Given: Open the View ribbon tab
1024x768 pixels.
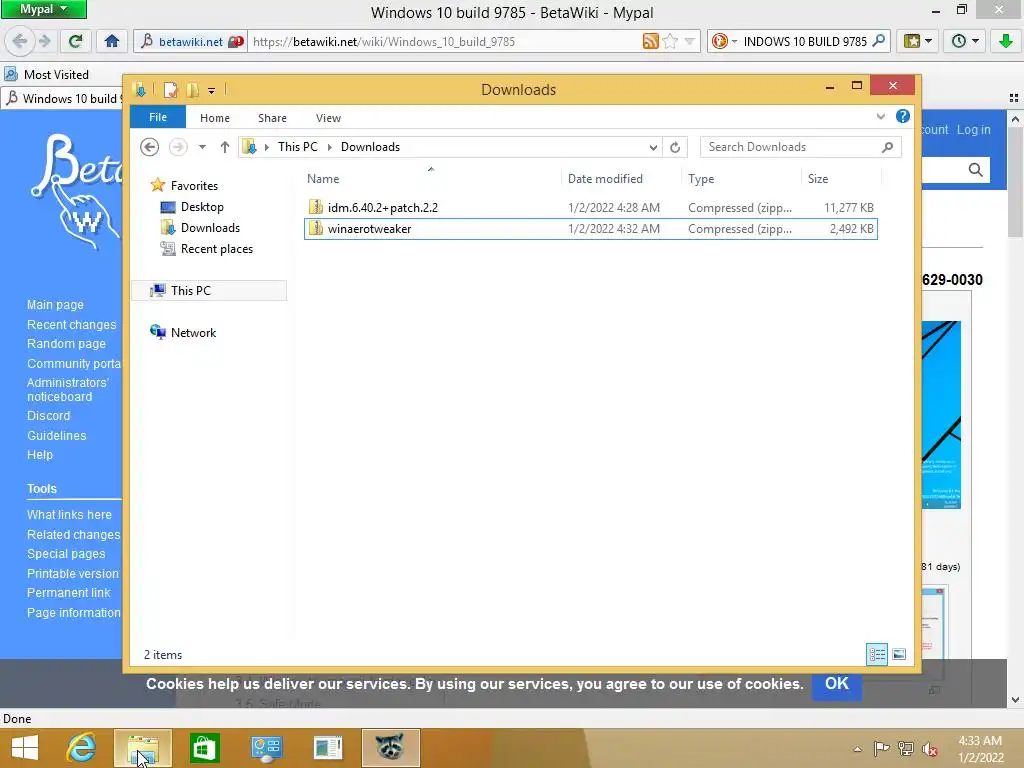Looking at the screenshot, I should [328, 118].
